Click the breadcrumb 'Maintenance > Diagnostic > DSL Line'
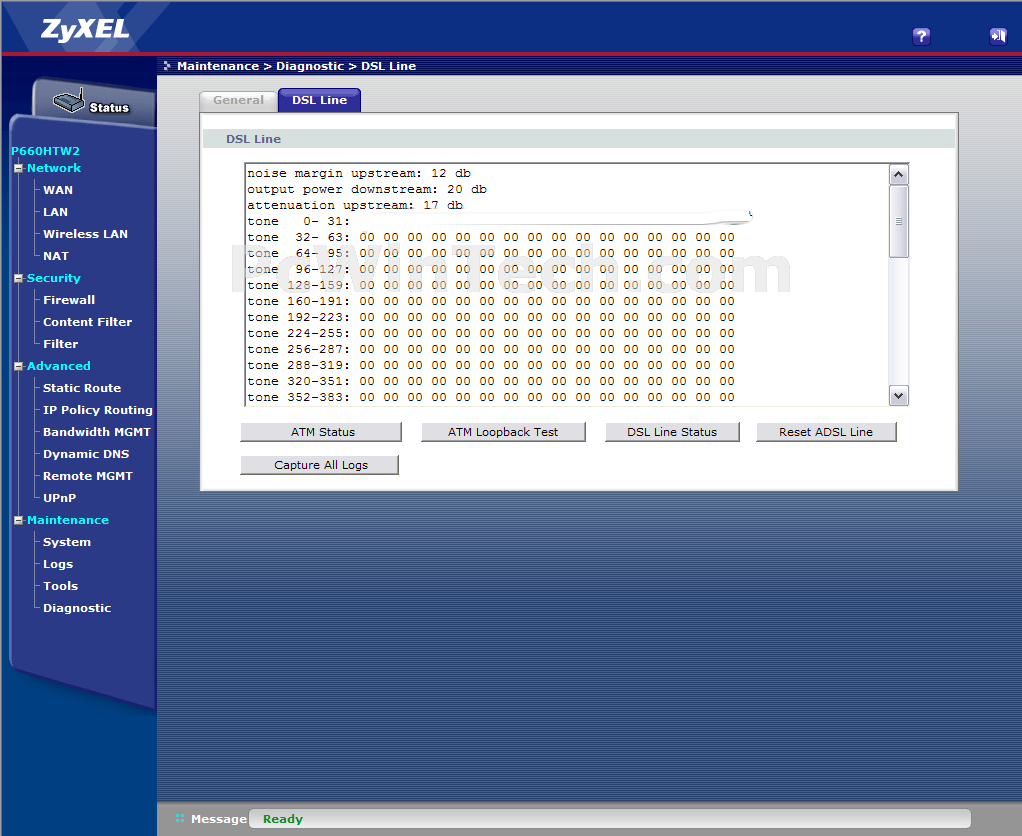This screenshot has width=1022, height=836. 297,66
